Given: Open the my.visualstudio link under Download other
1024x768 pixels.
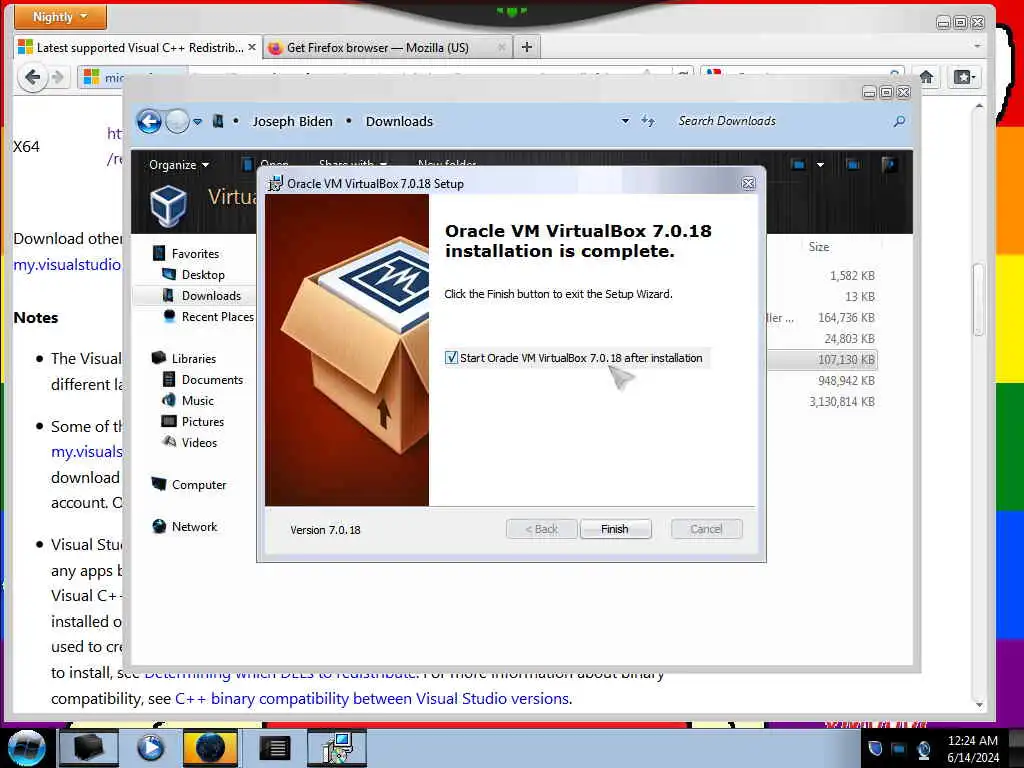Looking at the screenshot, I should [67, 264].
